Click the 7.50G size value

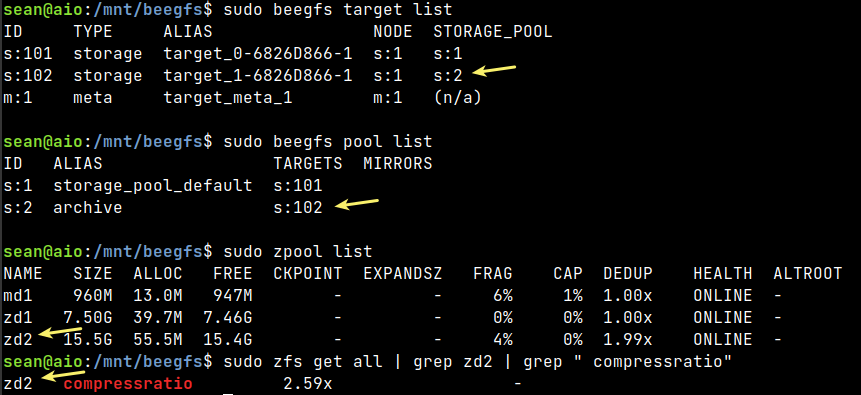tap(88, 318)
